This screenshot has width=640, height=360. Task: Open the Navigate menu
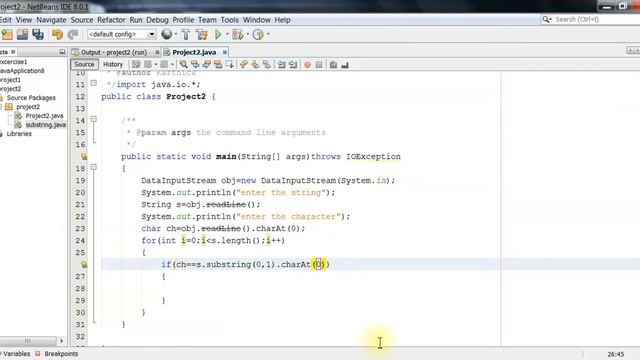click(x=51, y=20)
